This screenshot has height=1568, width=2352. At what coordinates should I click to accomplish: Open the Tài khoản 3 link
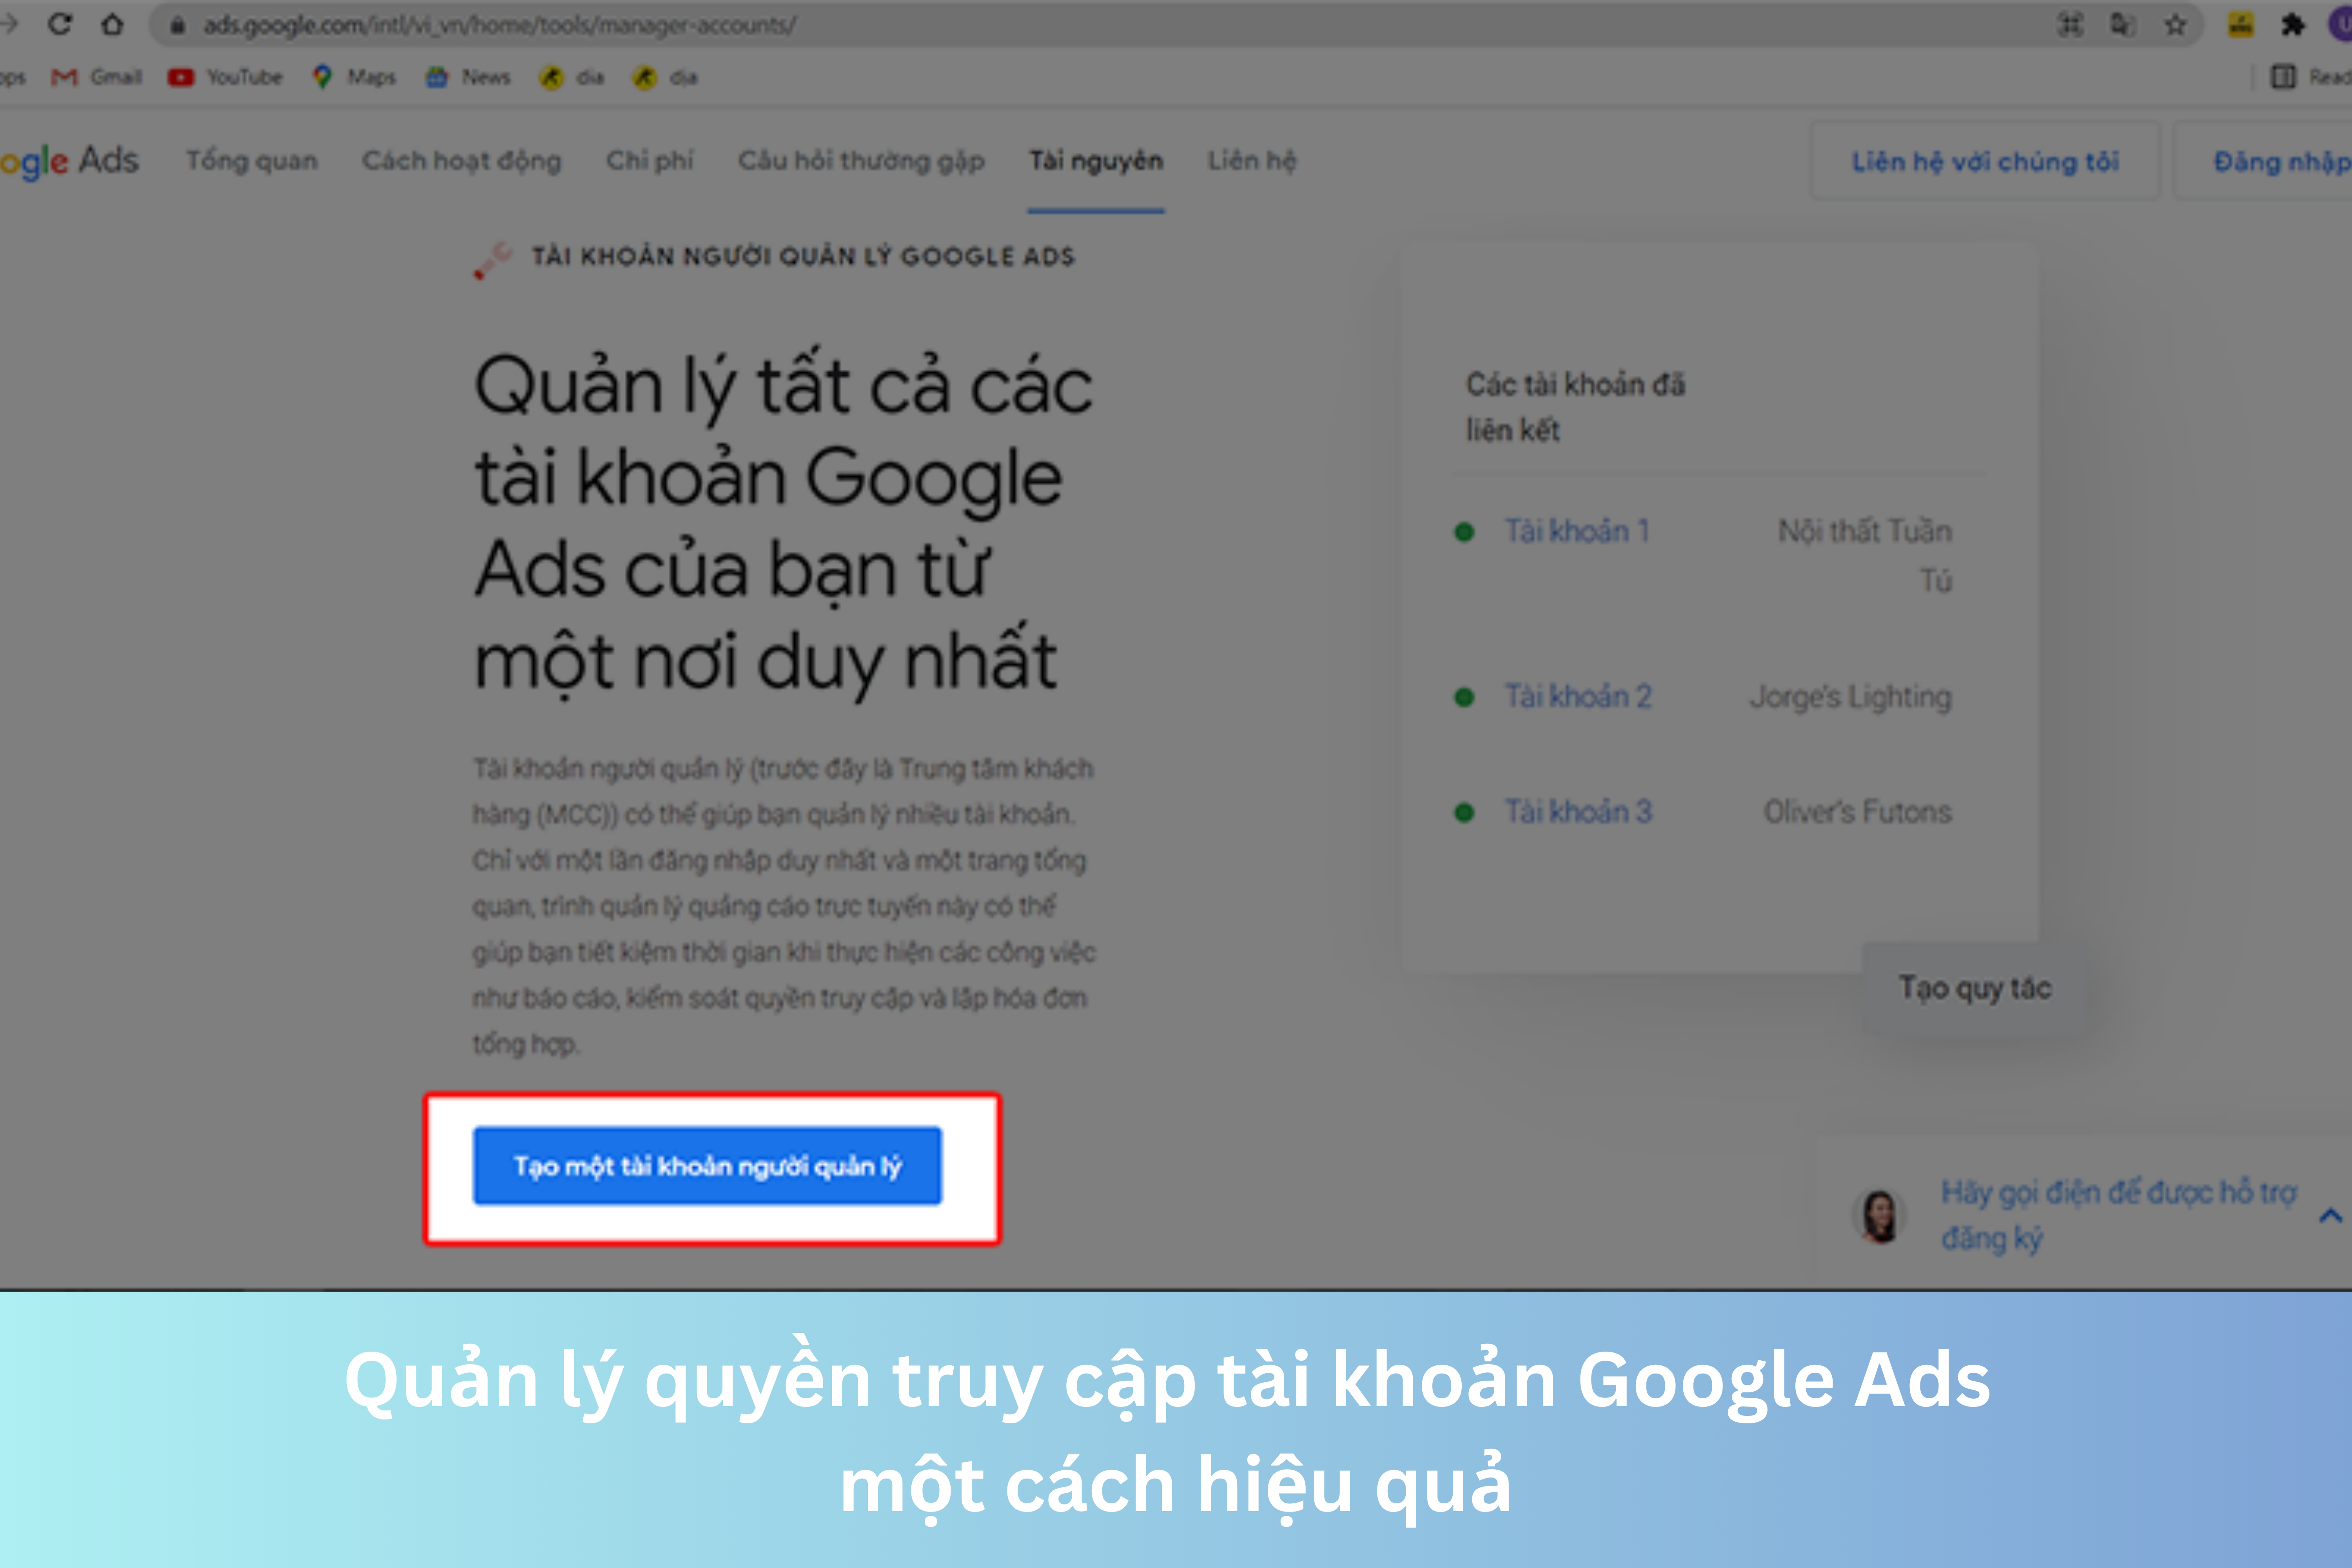1578,811
